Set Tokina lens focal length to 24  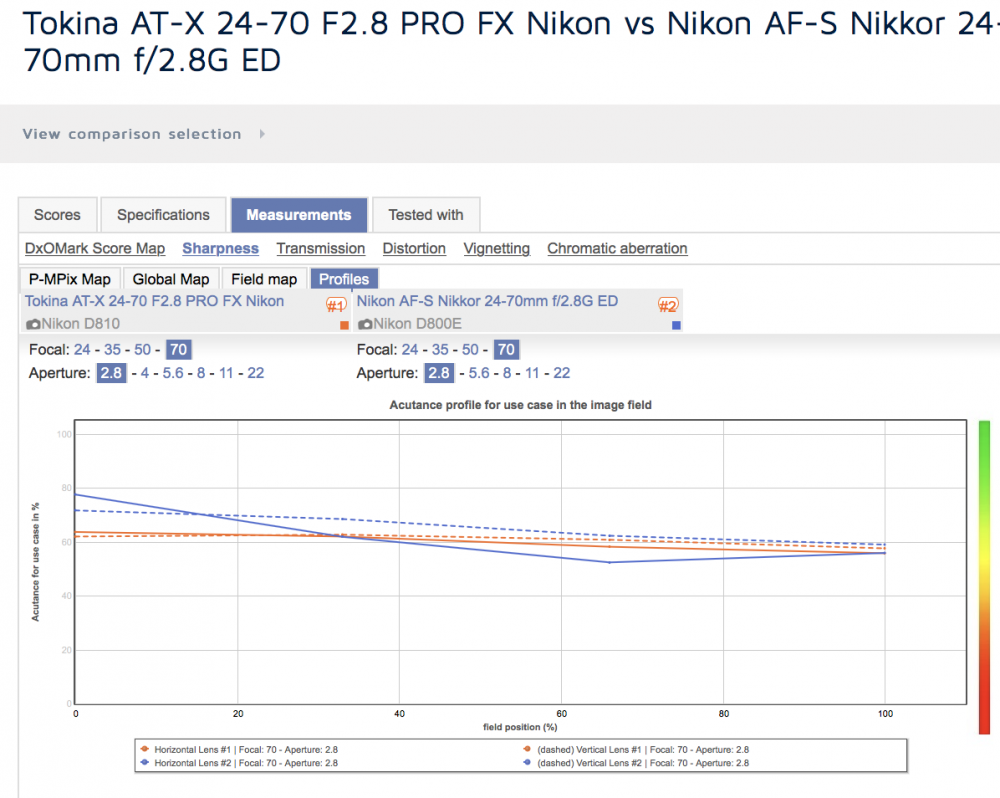coord(82,350)
